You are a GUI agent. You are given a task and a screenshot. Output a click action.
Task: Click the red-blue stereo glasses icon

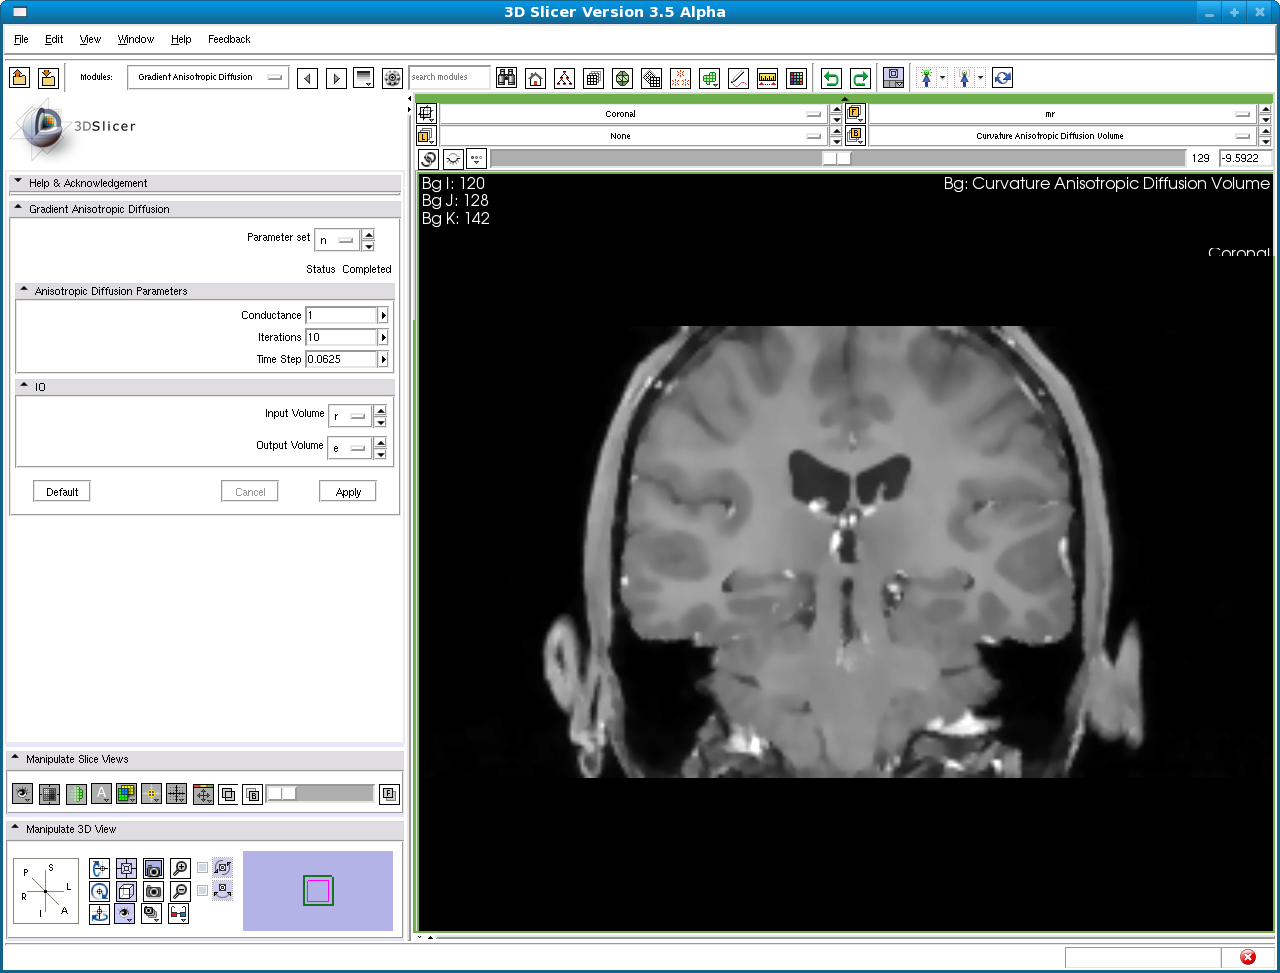pos(180,913)
